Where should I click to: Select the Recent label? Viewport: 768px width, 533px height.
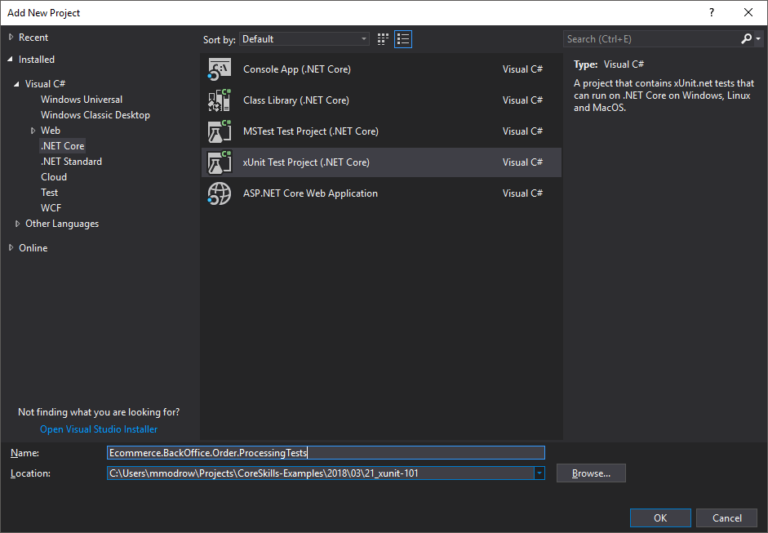pos(33,37)
